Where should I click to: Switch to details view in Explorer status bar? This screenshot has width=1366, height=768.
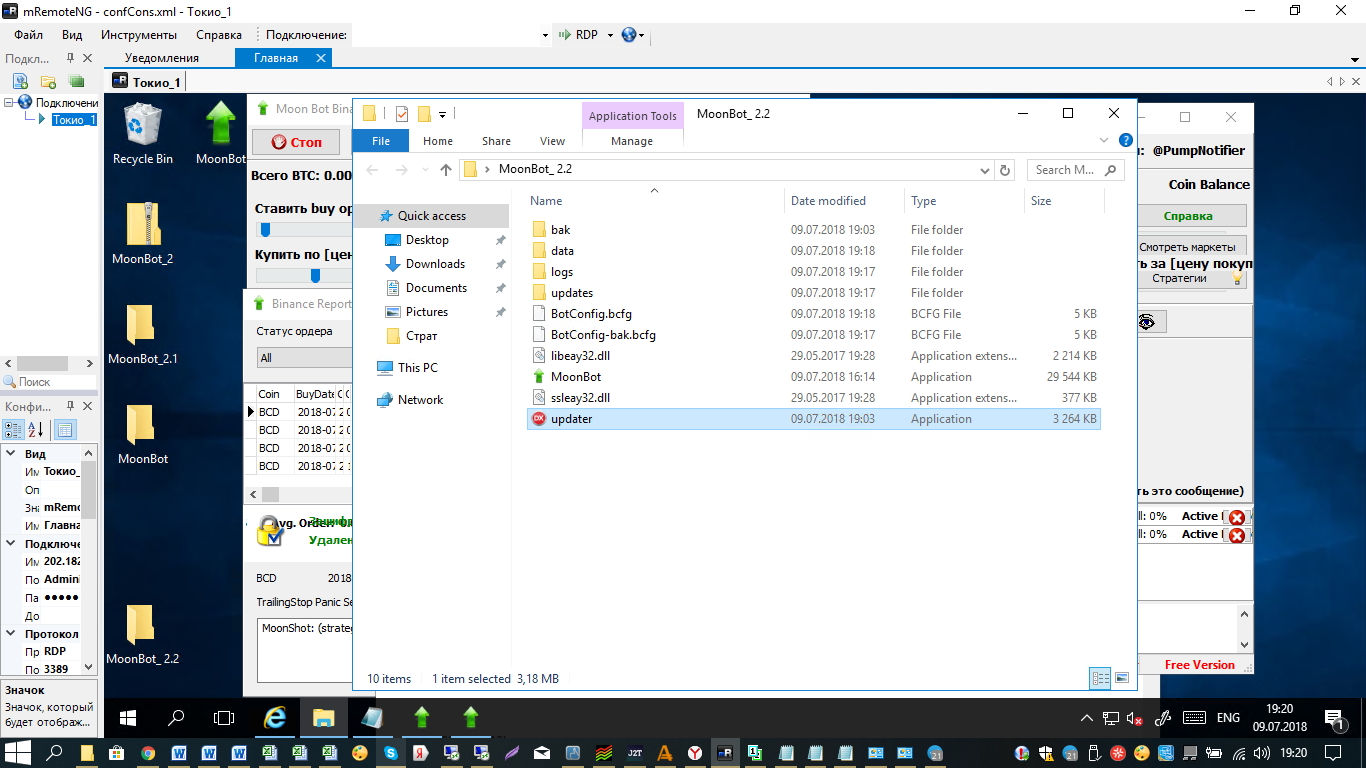[1100, 678]
